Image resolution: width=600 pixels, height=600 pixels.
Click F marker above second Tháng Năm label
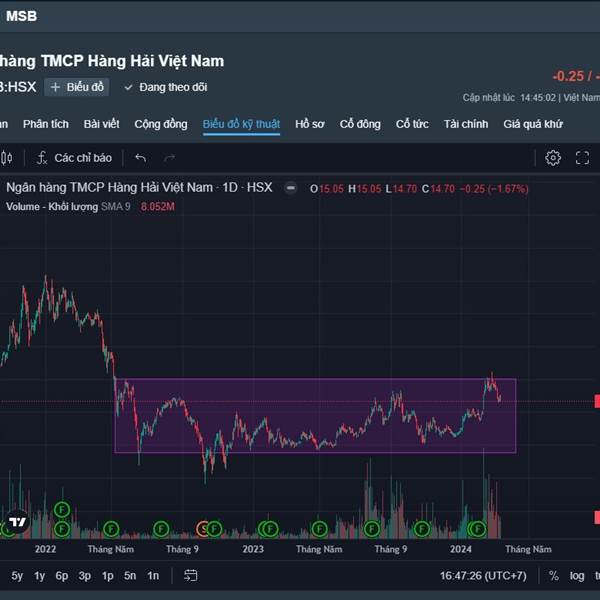tap(320, 529)
